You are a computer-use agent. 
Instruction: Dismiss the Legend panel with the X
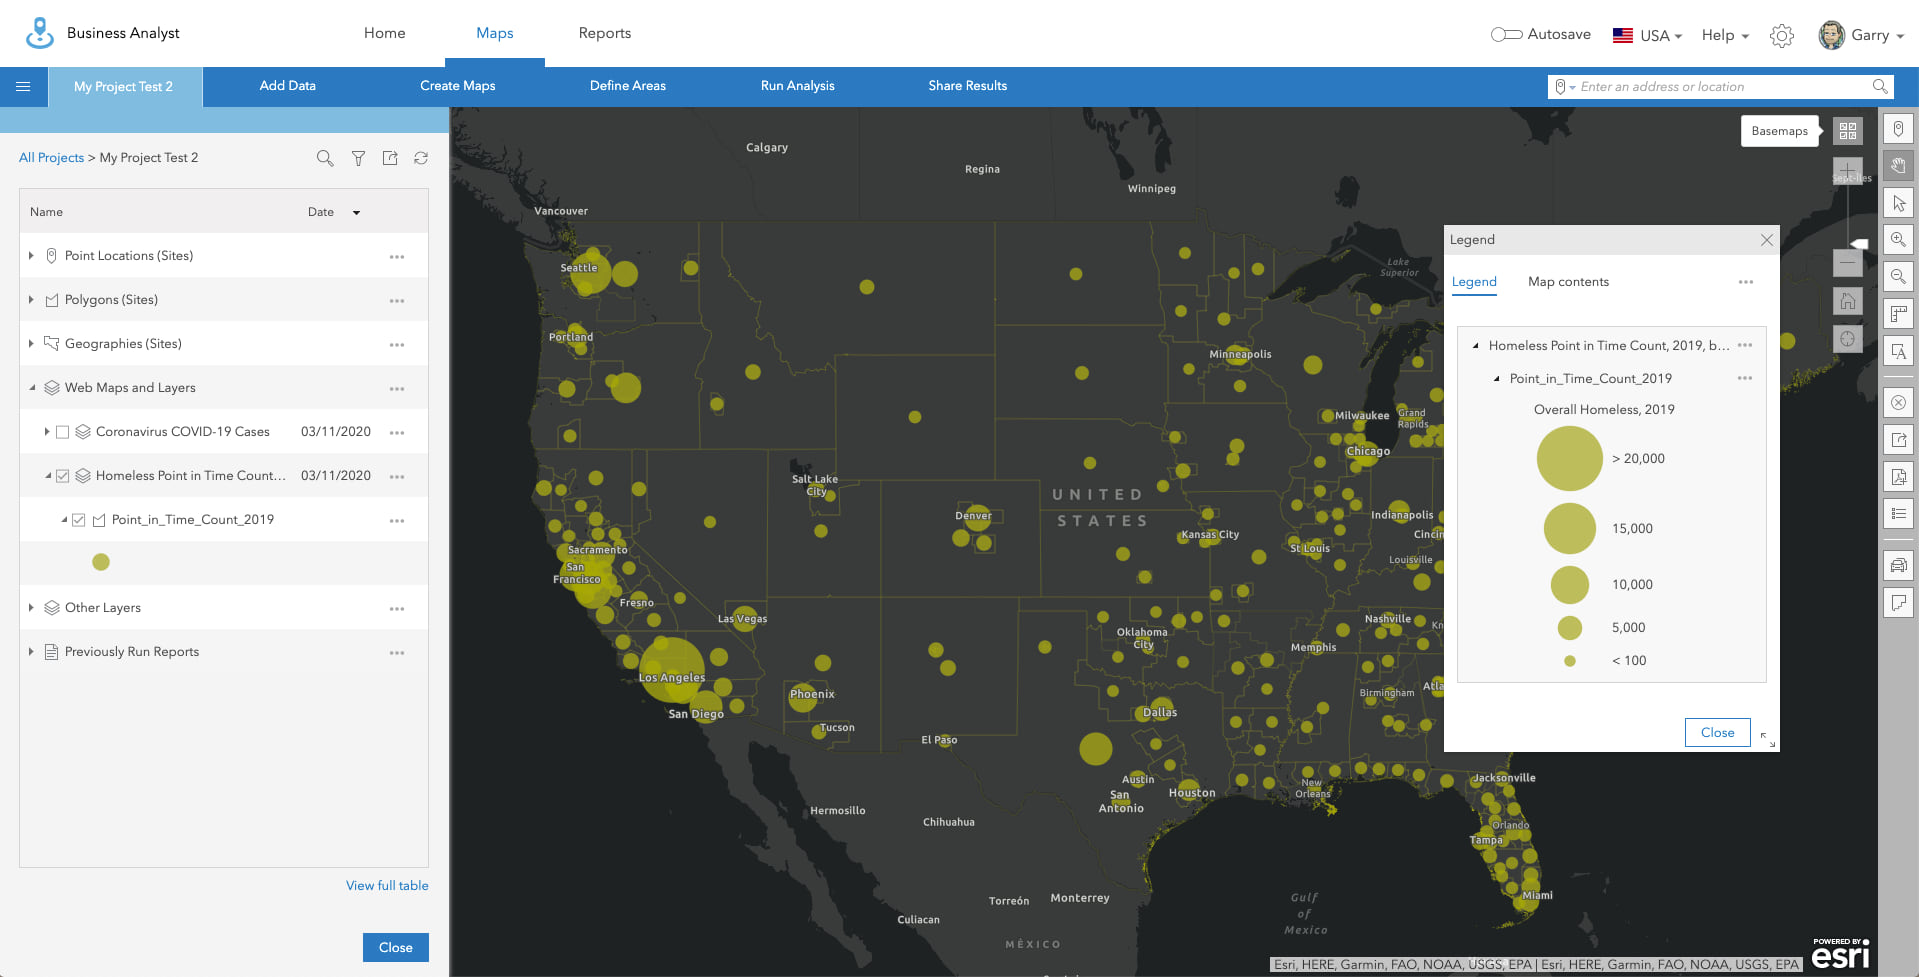[x=1767, y=240]
